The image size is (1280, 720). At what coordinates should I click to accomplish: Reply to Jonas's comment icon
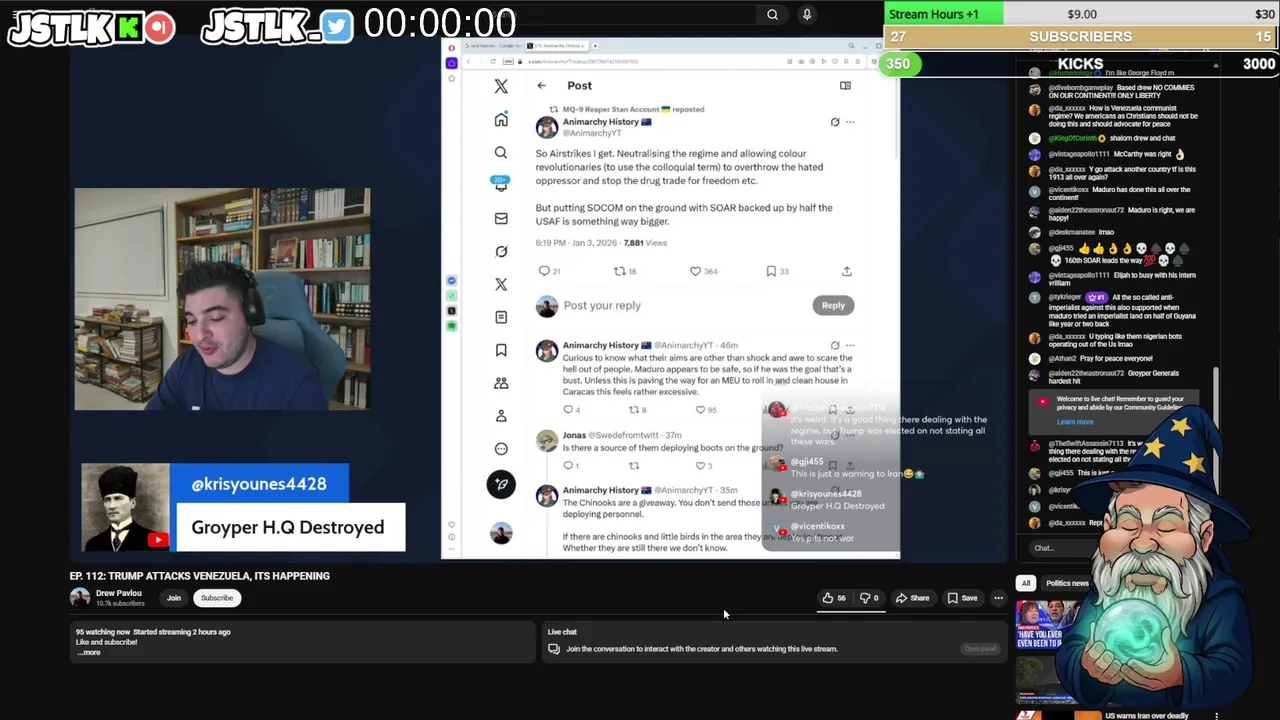(x=568, y=466)
